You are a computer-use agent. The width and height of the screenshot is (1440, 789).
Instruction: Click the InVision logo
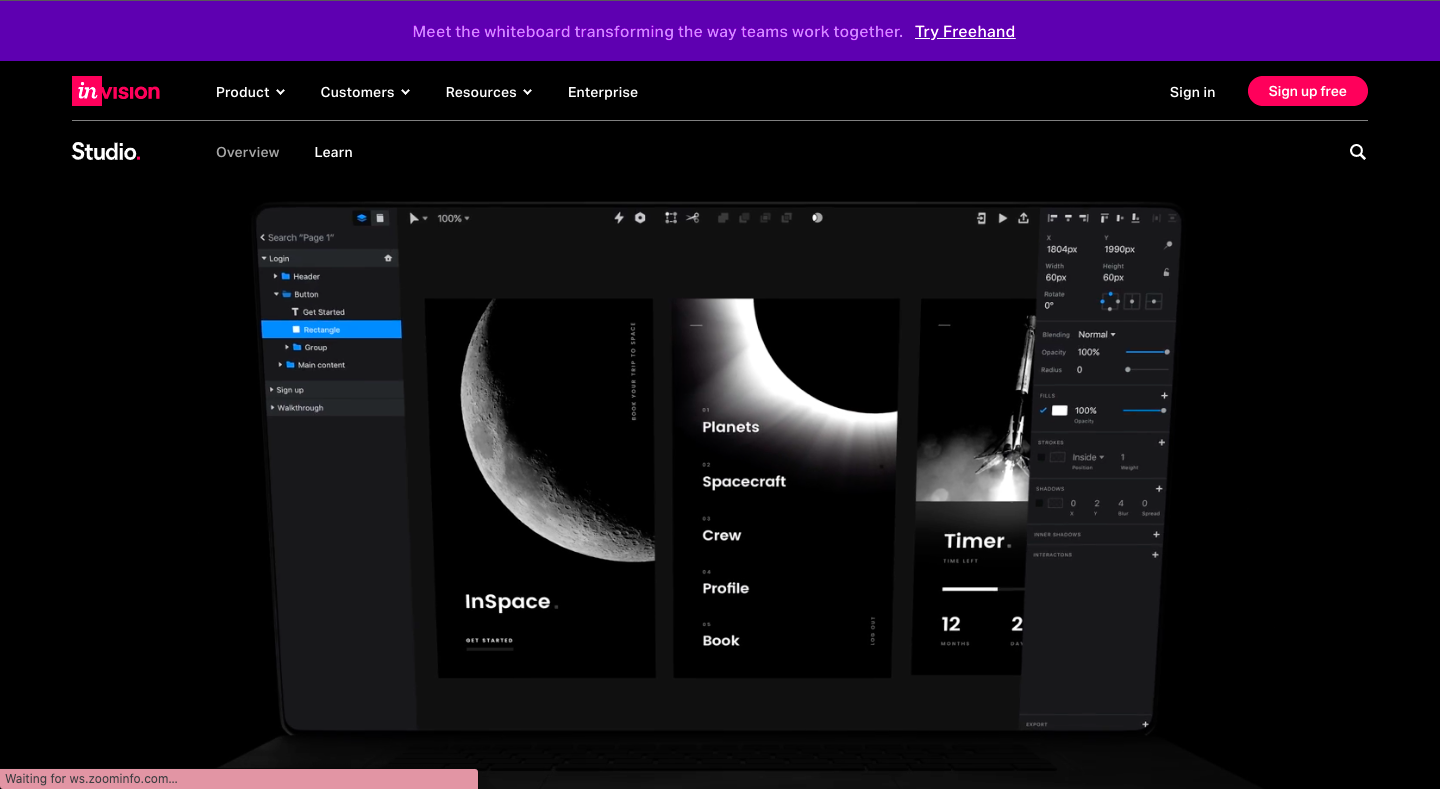116,91
